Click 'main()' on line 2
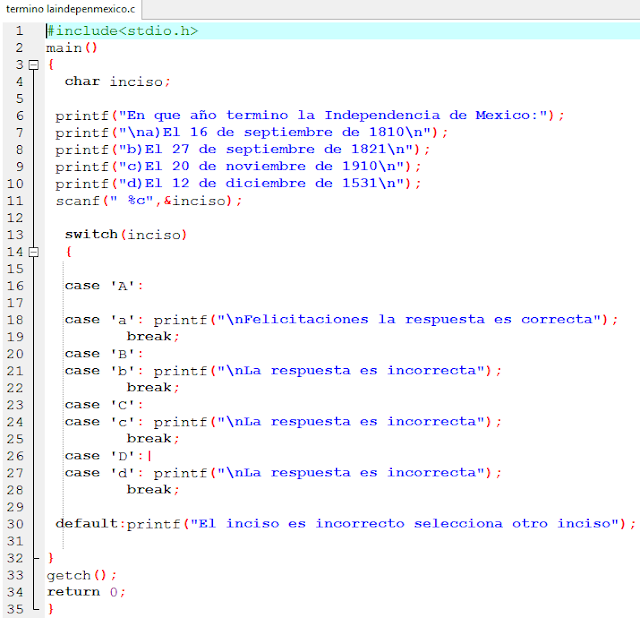This screenshot has height=618, width=640. (x=71, y=48)
